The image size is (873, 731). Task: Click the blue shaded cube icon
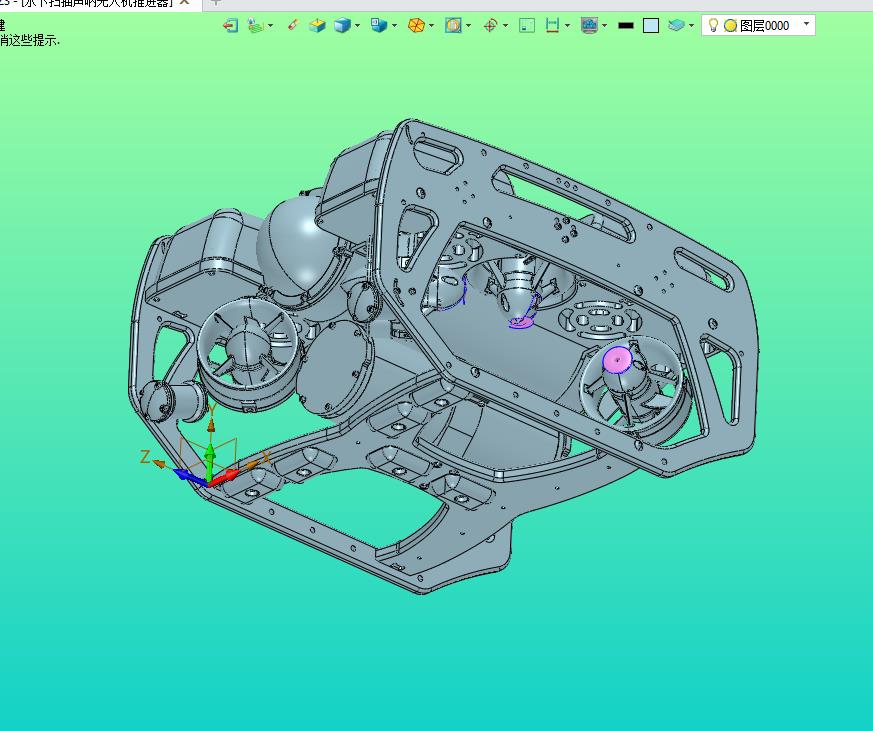(342, 25)
